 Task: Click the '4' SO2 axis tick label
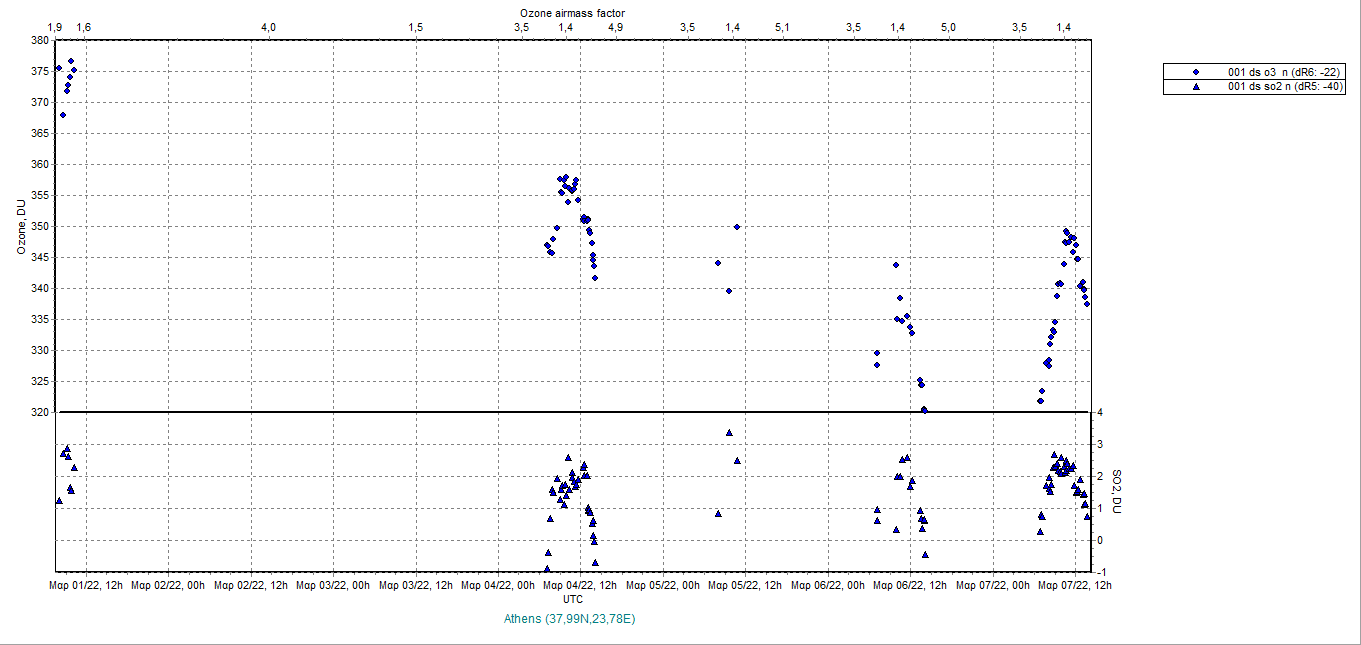[x=1099, y=412]
